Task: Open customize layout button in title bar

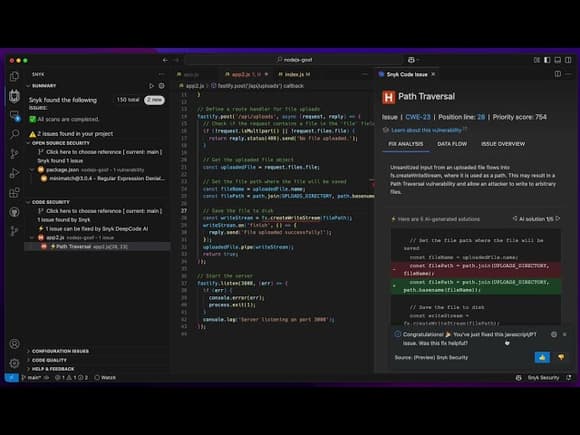Action: point(537,60)
